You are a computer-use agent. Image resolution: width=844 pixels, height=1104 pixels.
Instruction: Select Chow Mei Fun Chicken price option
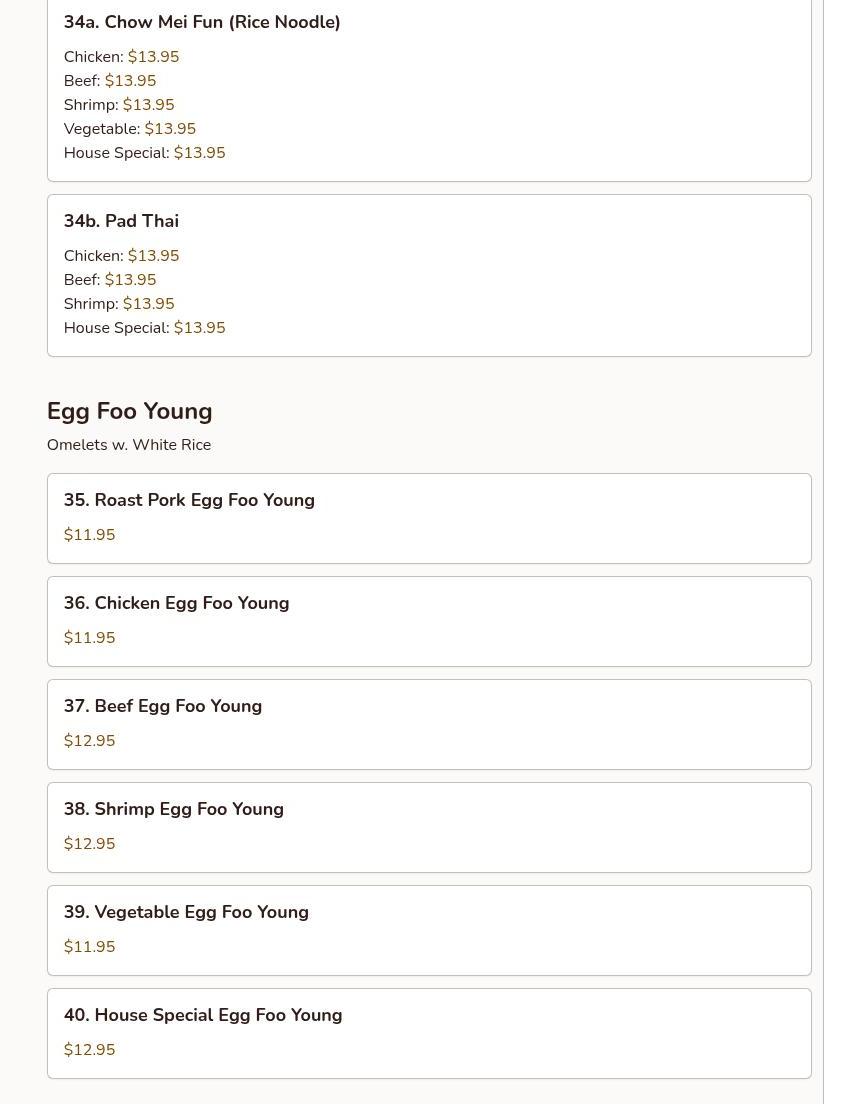point(122,57)
